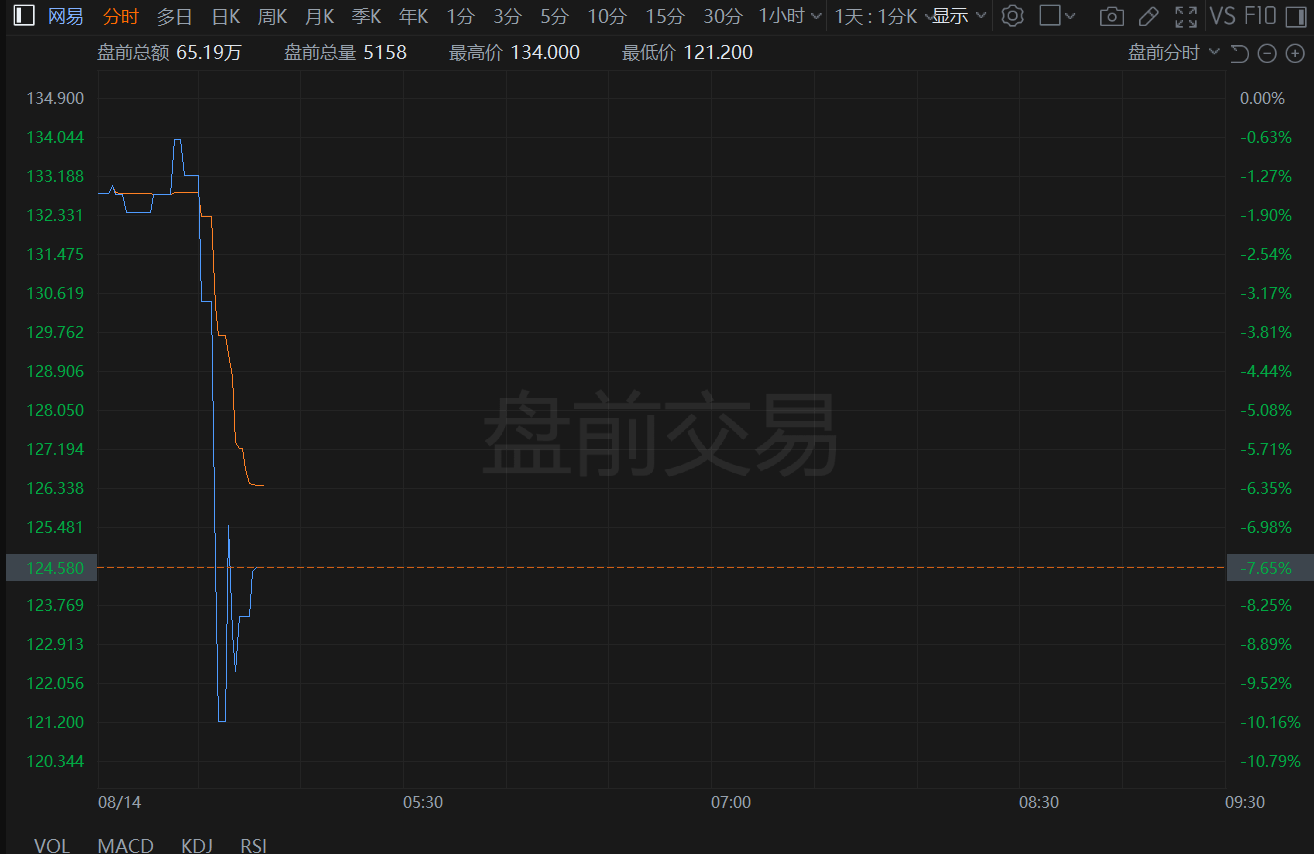Select the 1分 interval
Screen dimensions: 1314x854
coord(461,16)
